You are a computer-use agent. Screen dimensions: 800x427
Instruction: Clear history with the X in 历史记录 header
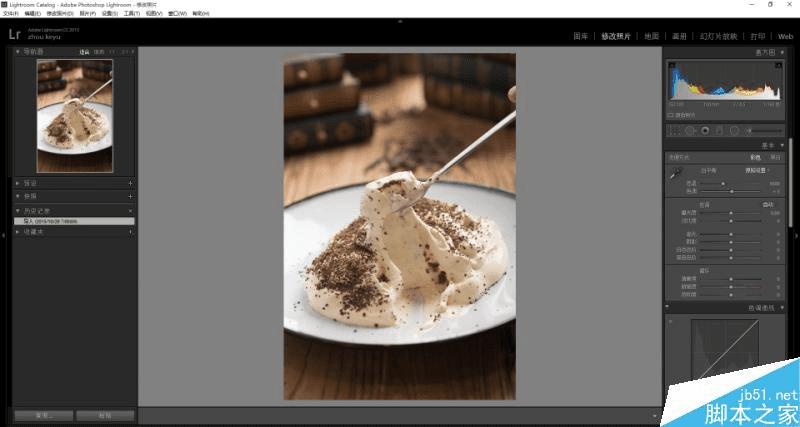pyautogui.click(x=130, y=211)
